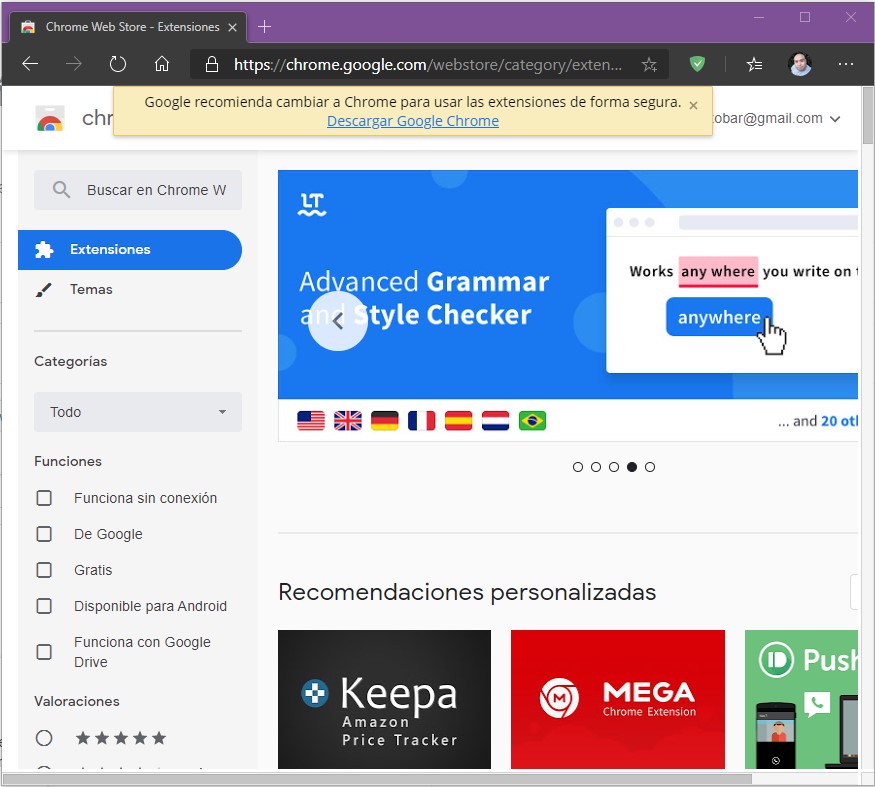The height and width of the screenshot is (787, 875).
Task: Reload the page with refresh icon
Action: coord(118,64)
